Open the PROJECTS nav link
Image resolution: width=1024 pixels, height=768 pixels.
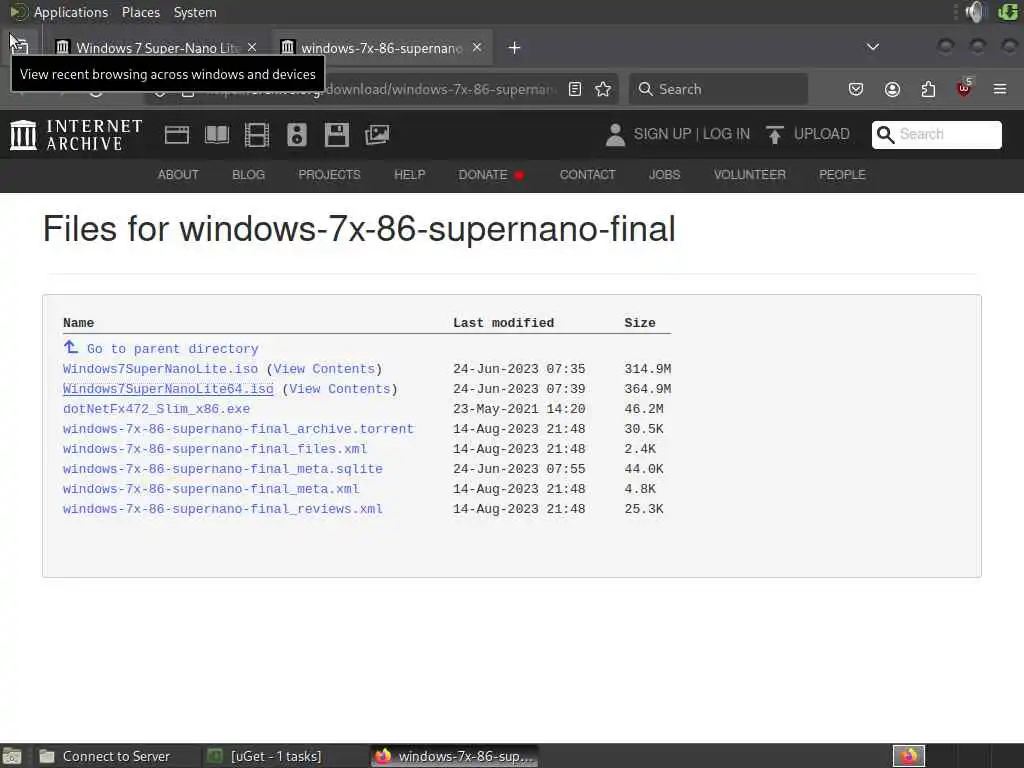tap(329, 174)
